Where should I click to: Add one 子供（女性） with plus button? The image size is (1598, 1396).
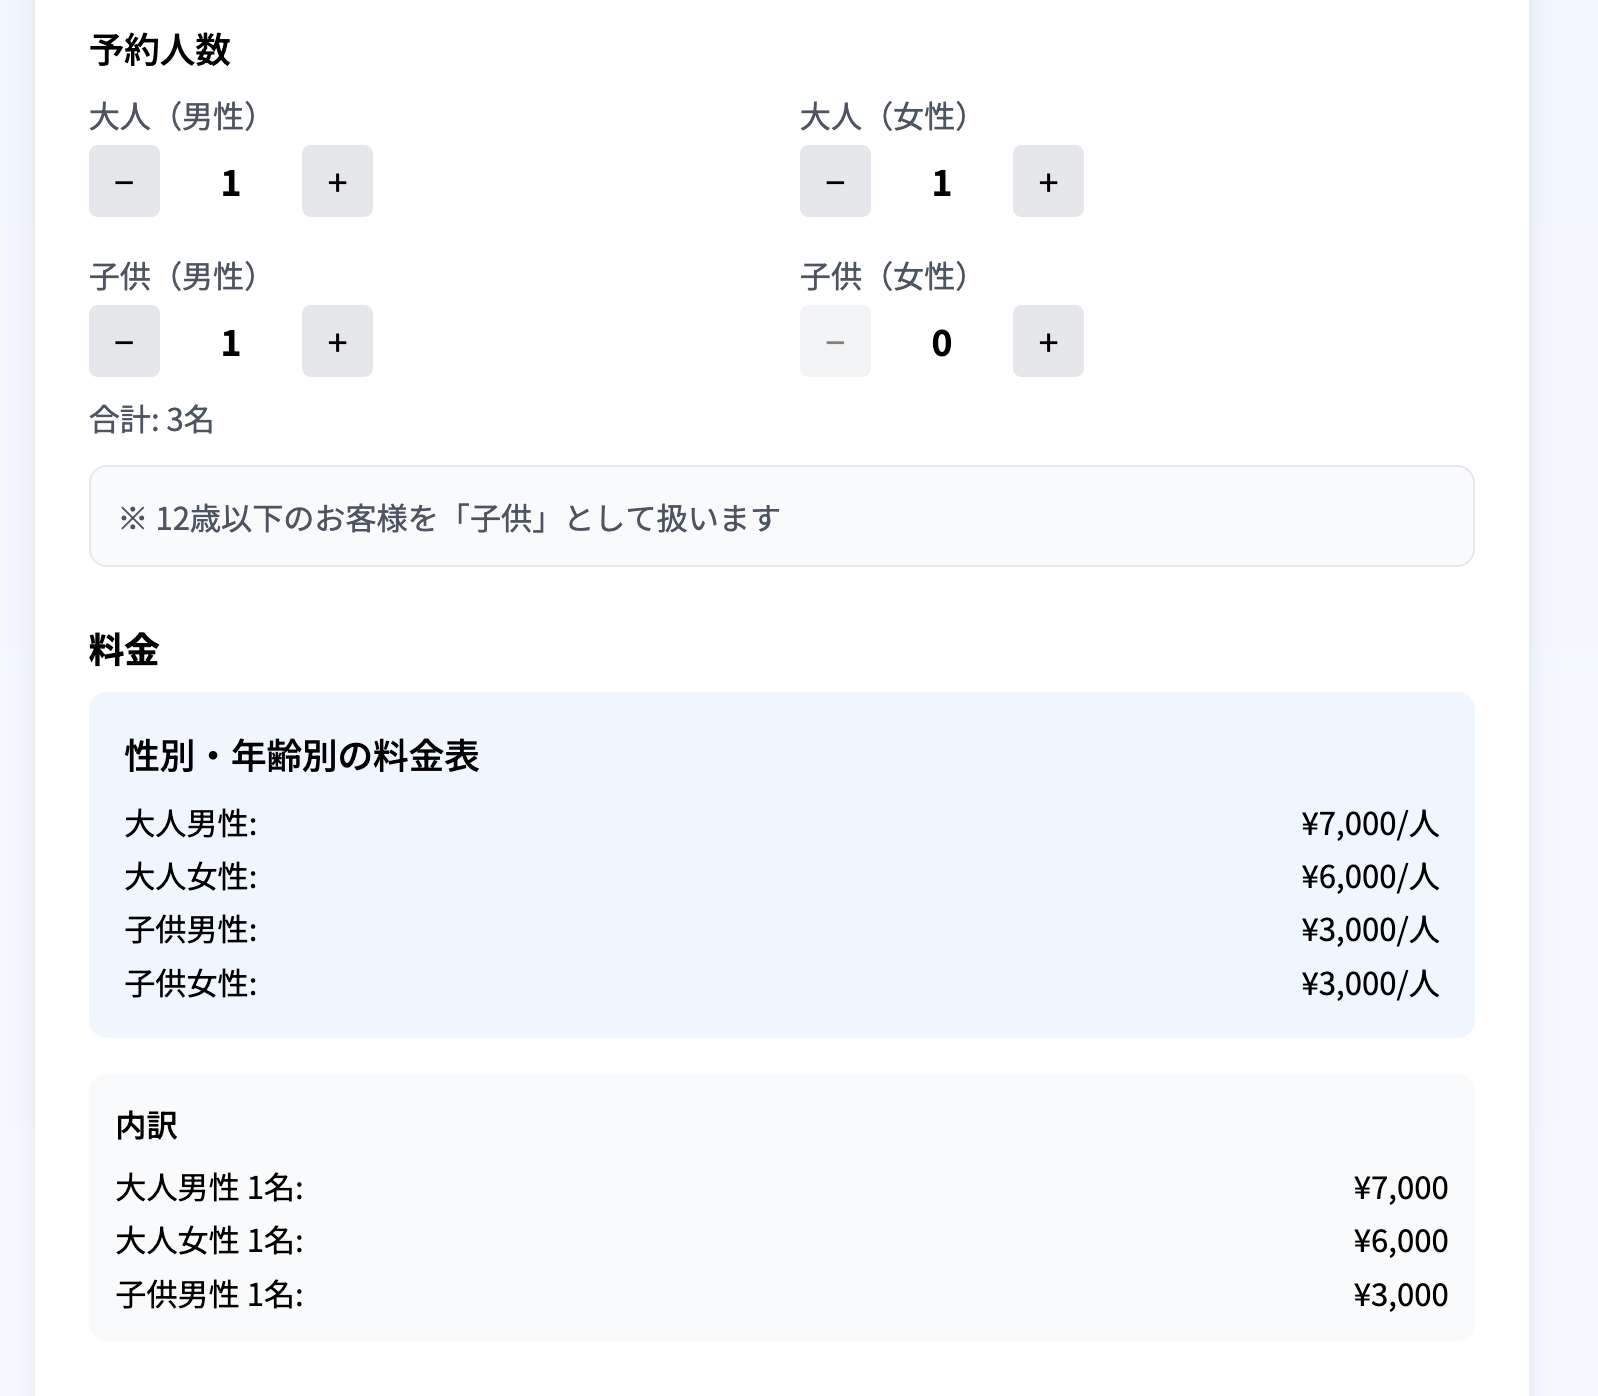coord(1048,341)
